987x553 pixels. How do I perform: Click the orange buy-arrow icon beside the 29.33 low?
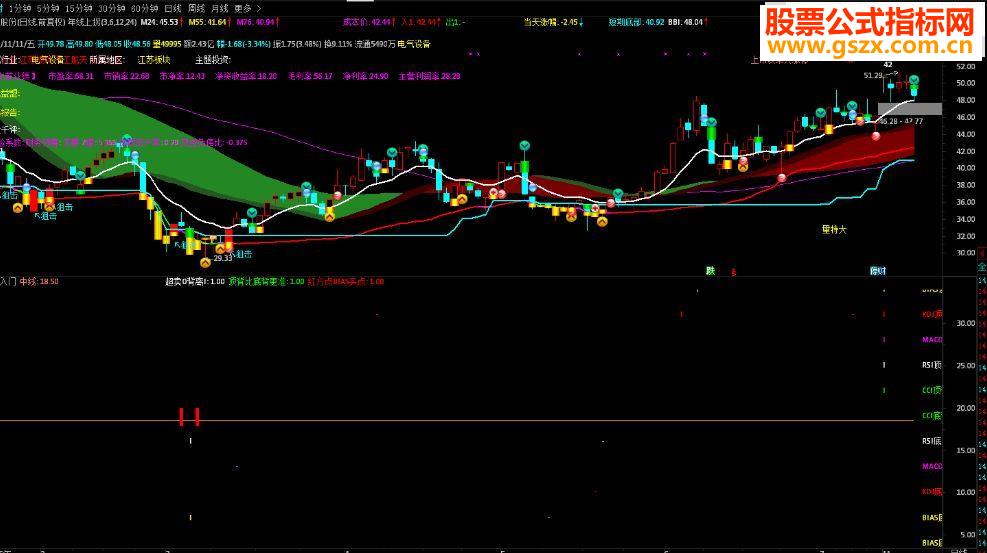click(x=205, y=262)
